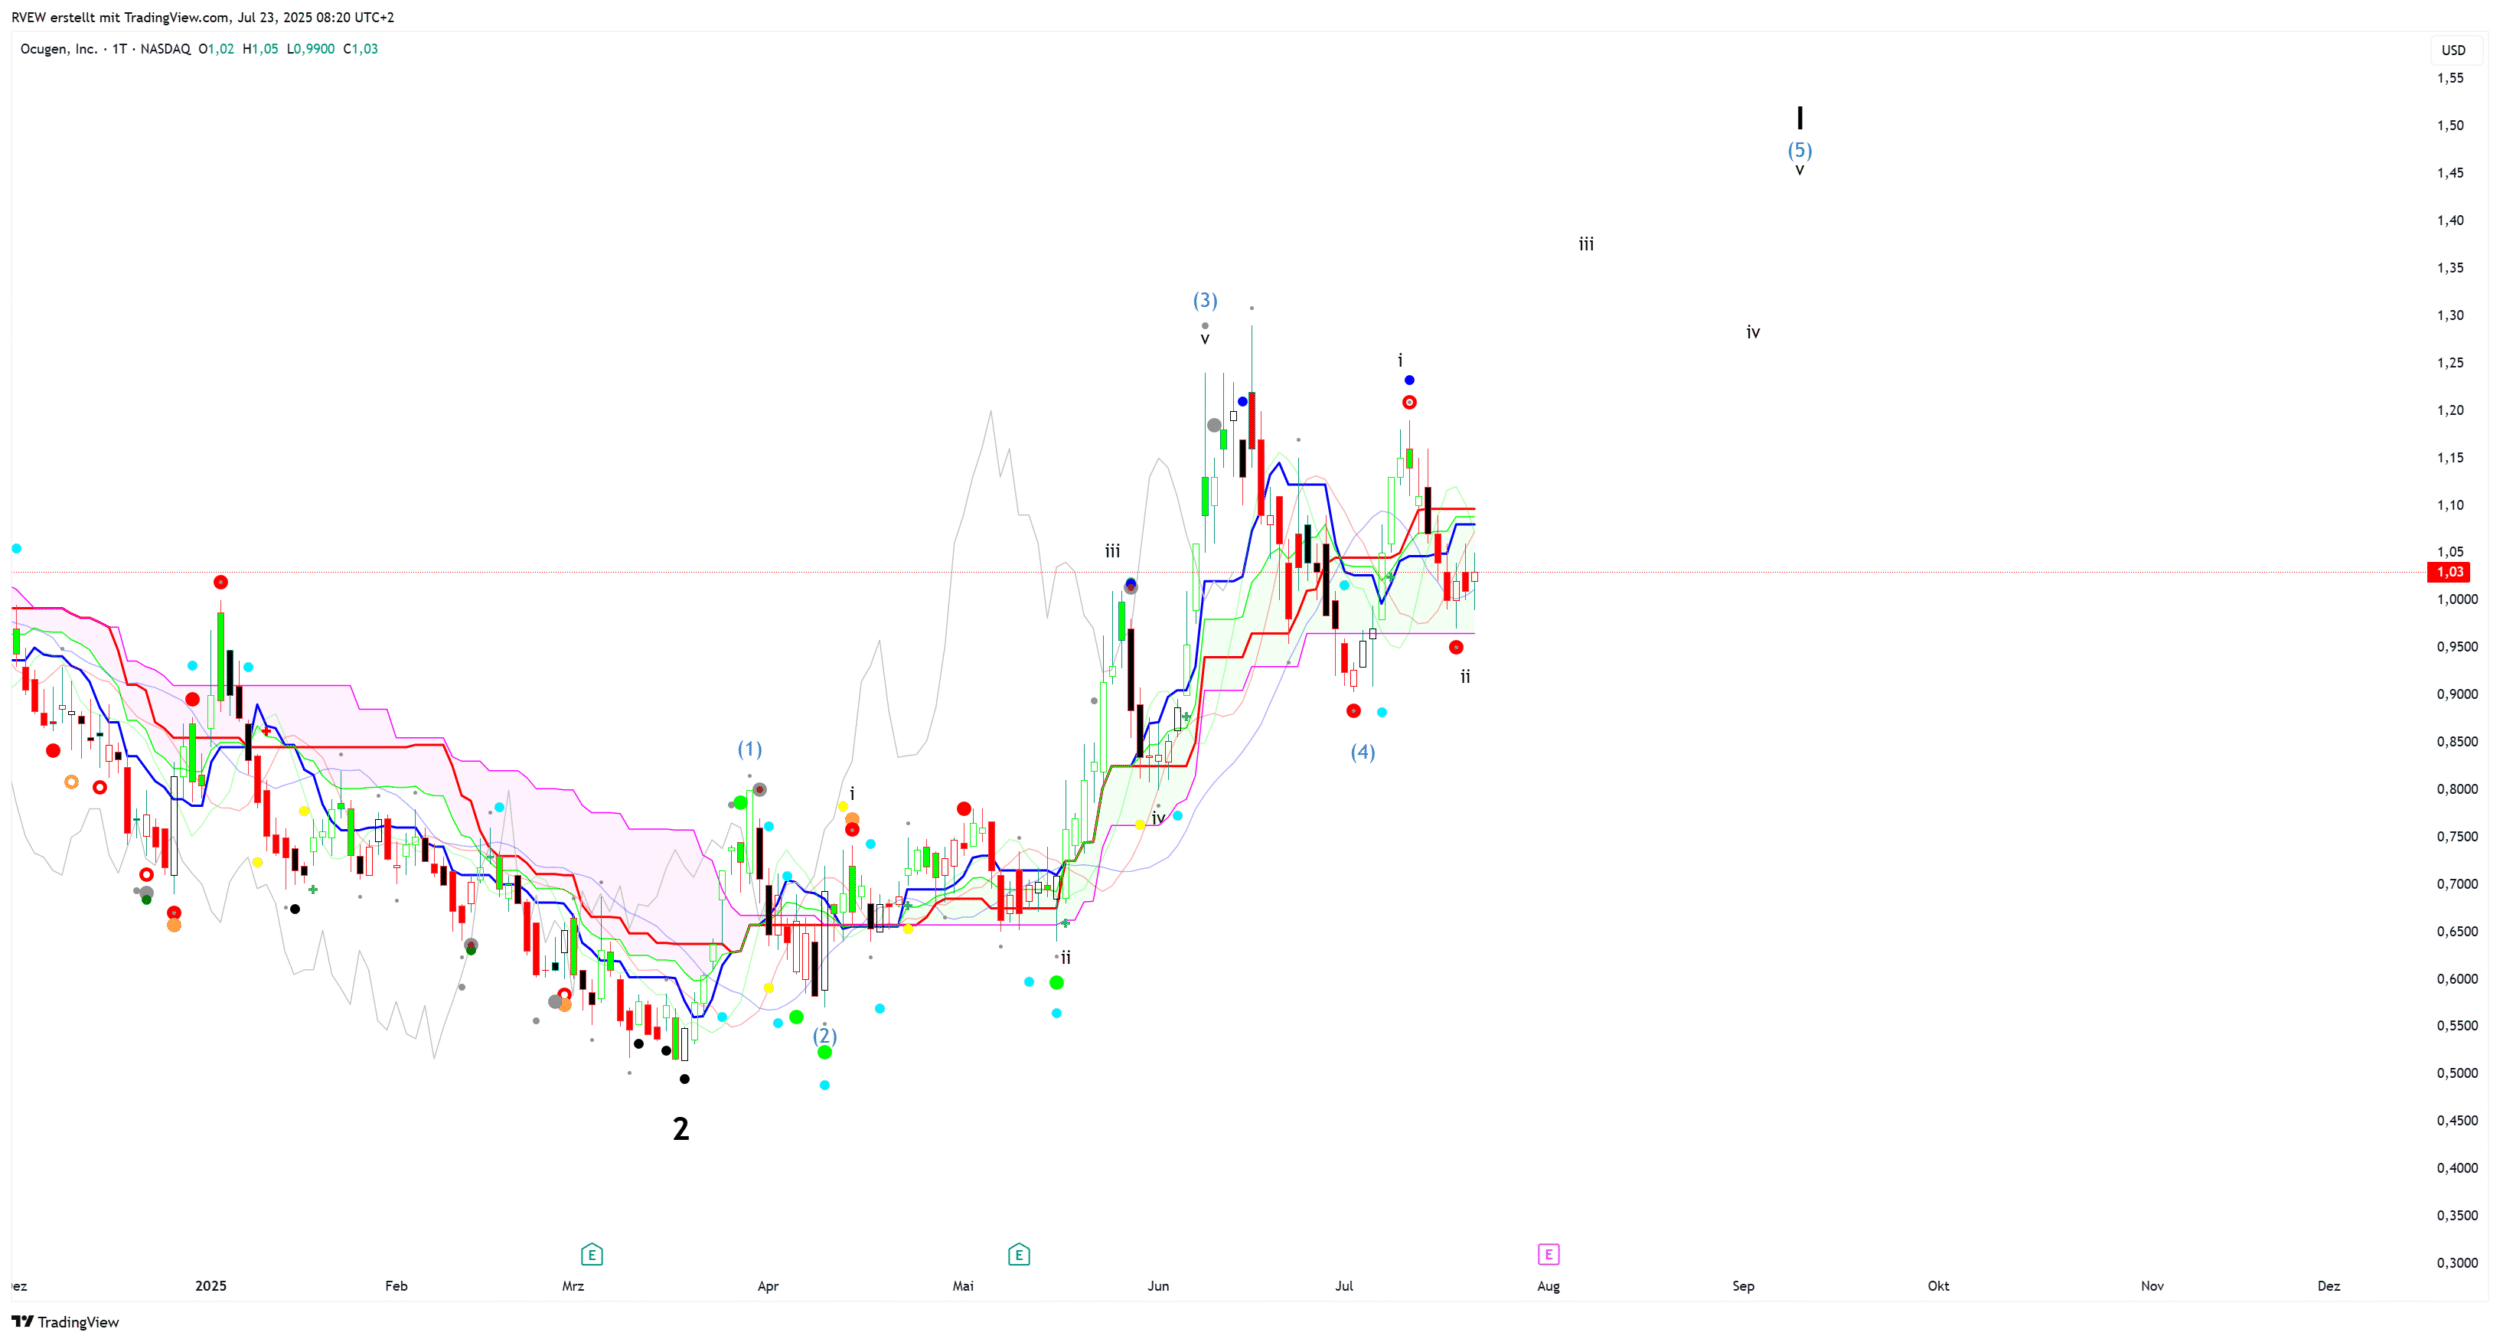Select the bold I wave label at the top
Viewport: 2500px width, 1342px height.
(x=1799, y=118)
